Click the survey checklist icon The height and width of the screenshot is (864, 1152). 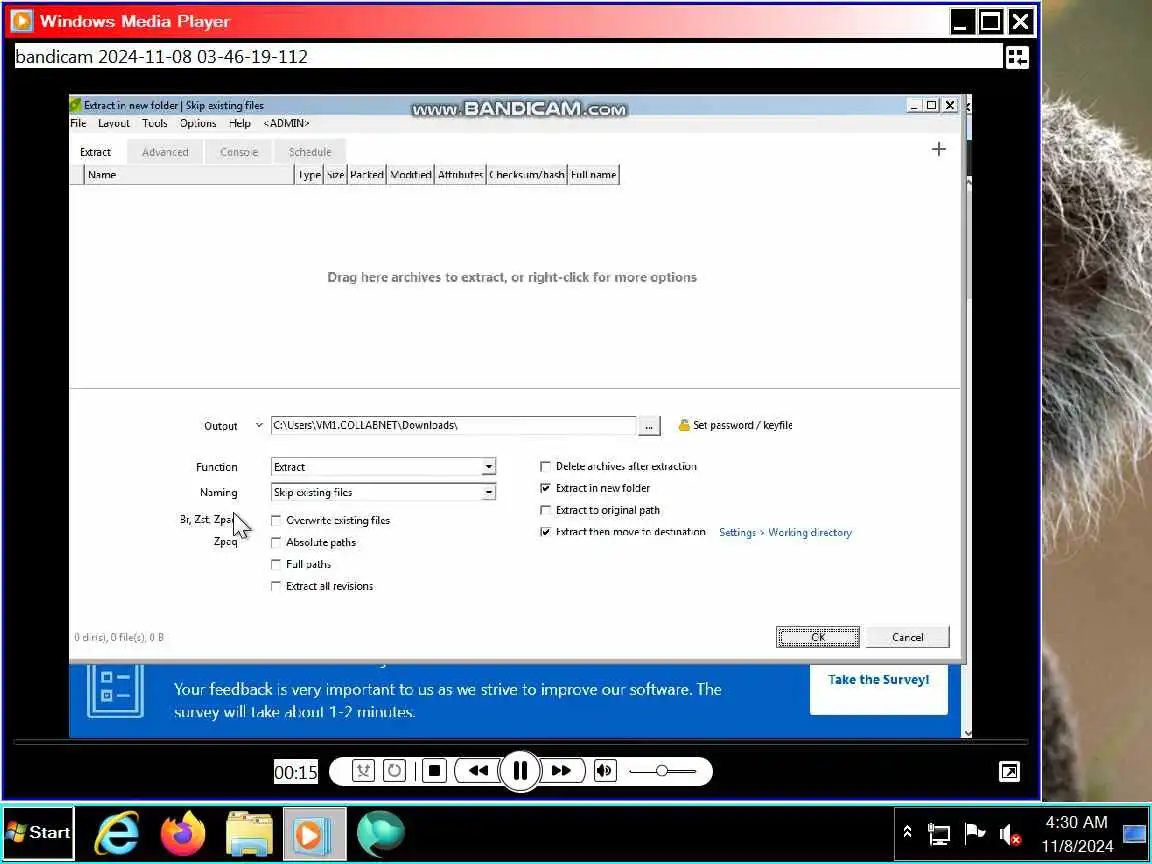coord(115,691)
